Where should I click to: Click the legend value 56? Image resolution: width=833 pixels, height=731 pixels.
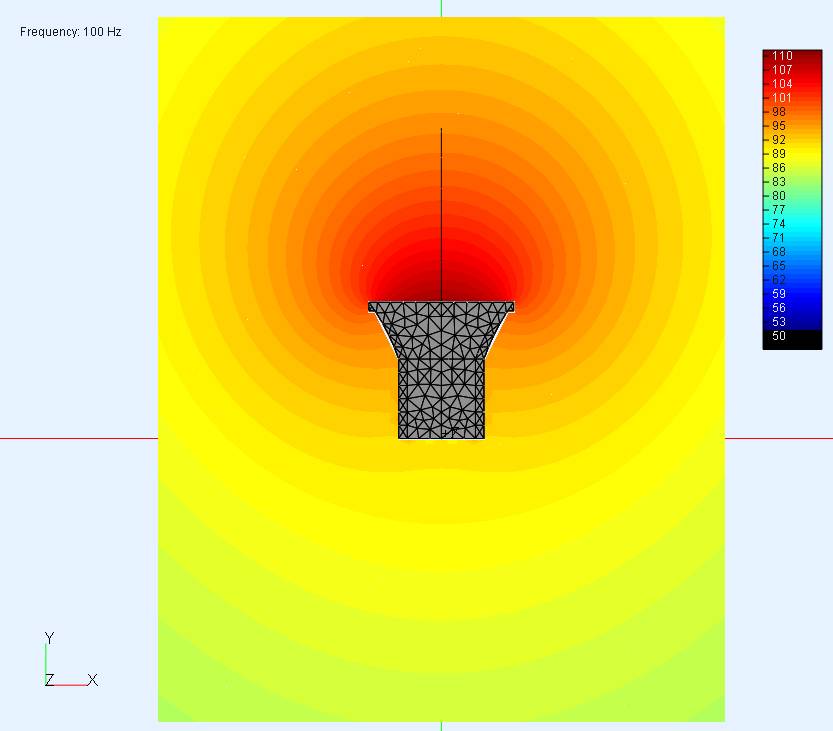click(779, 308)
